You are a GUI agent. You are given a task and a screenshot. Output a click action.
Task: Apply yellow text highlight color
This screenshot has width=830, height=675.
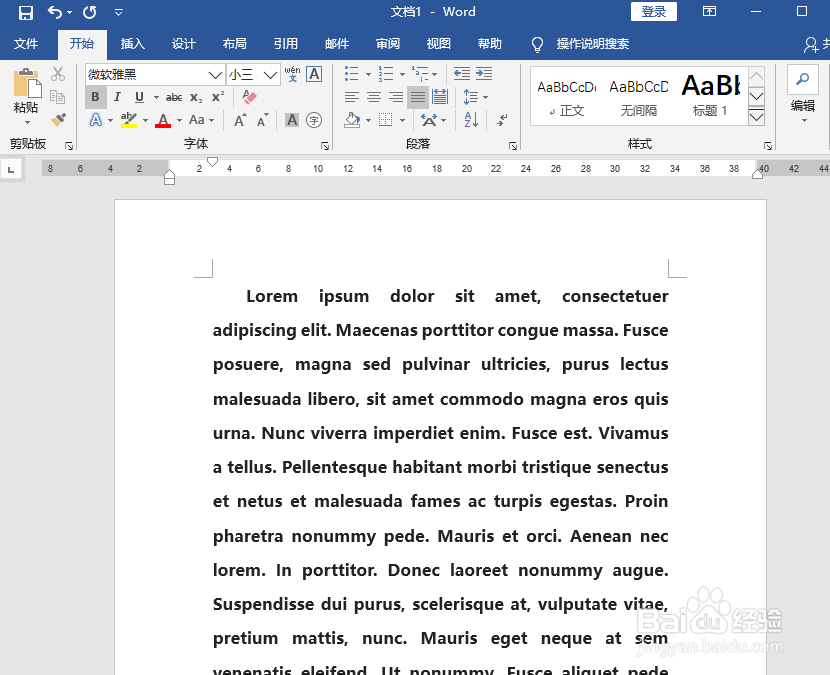(129, 120)
